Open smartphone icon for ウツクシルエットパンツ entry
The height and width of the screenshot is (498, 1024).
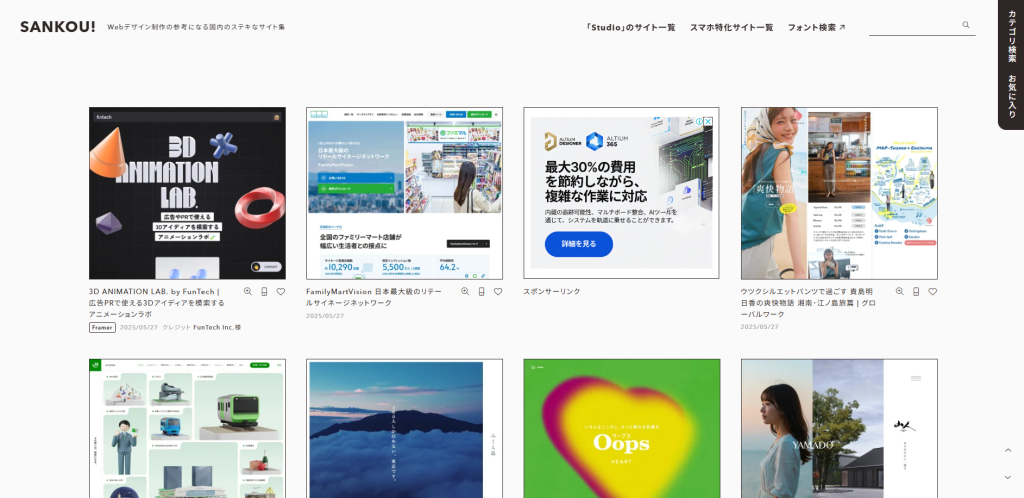click(x=916, y=292)
